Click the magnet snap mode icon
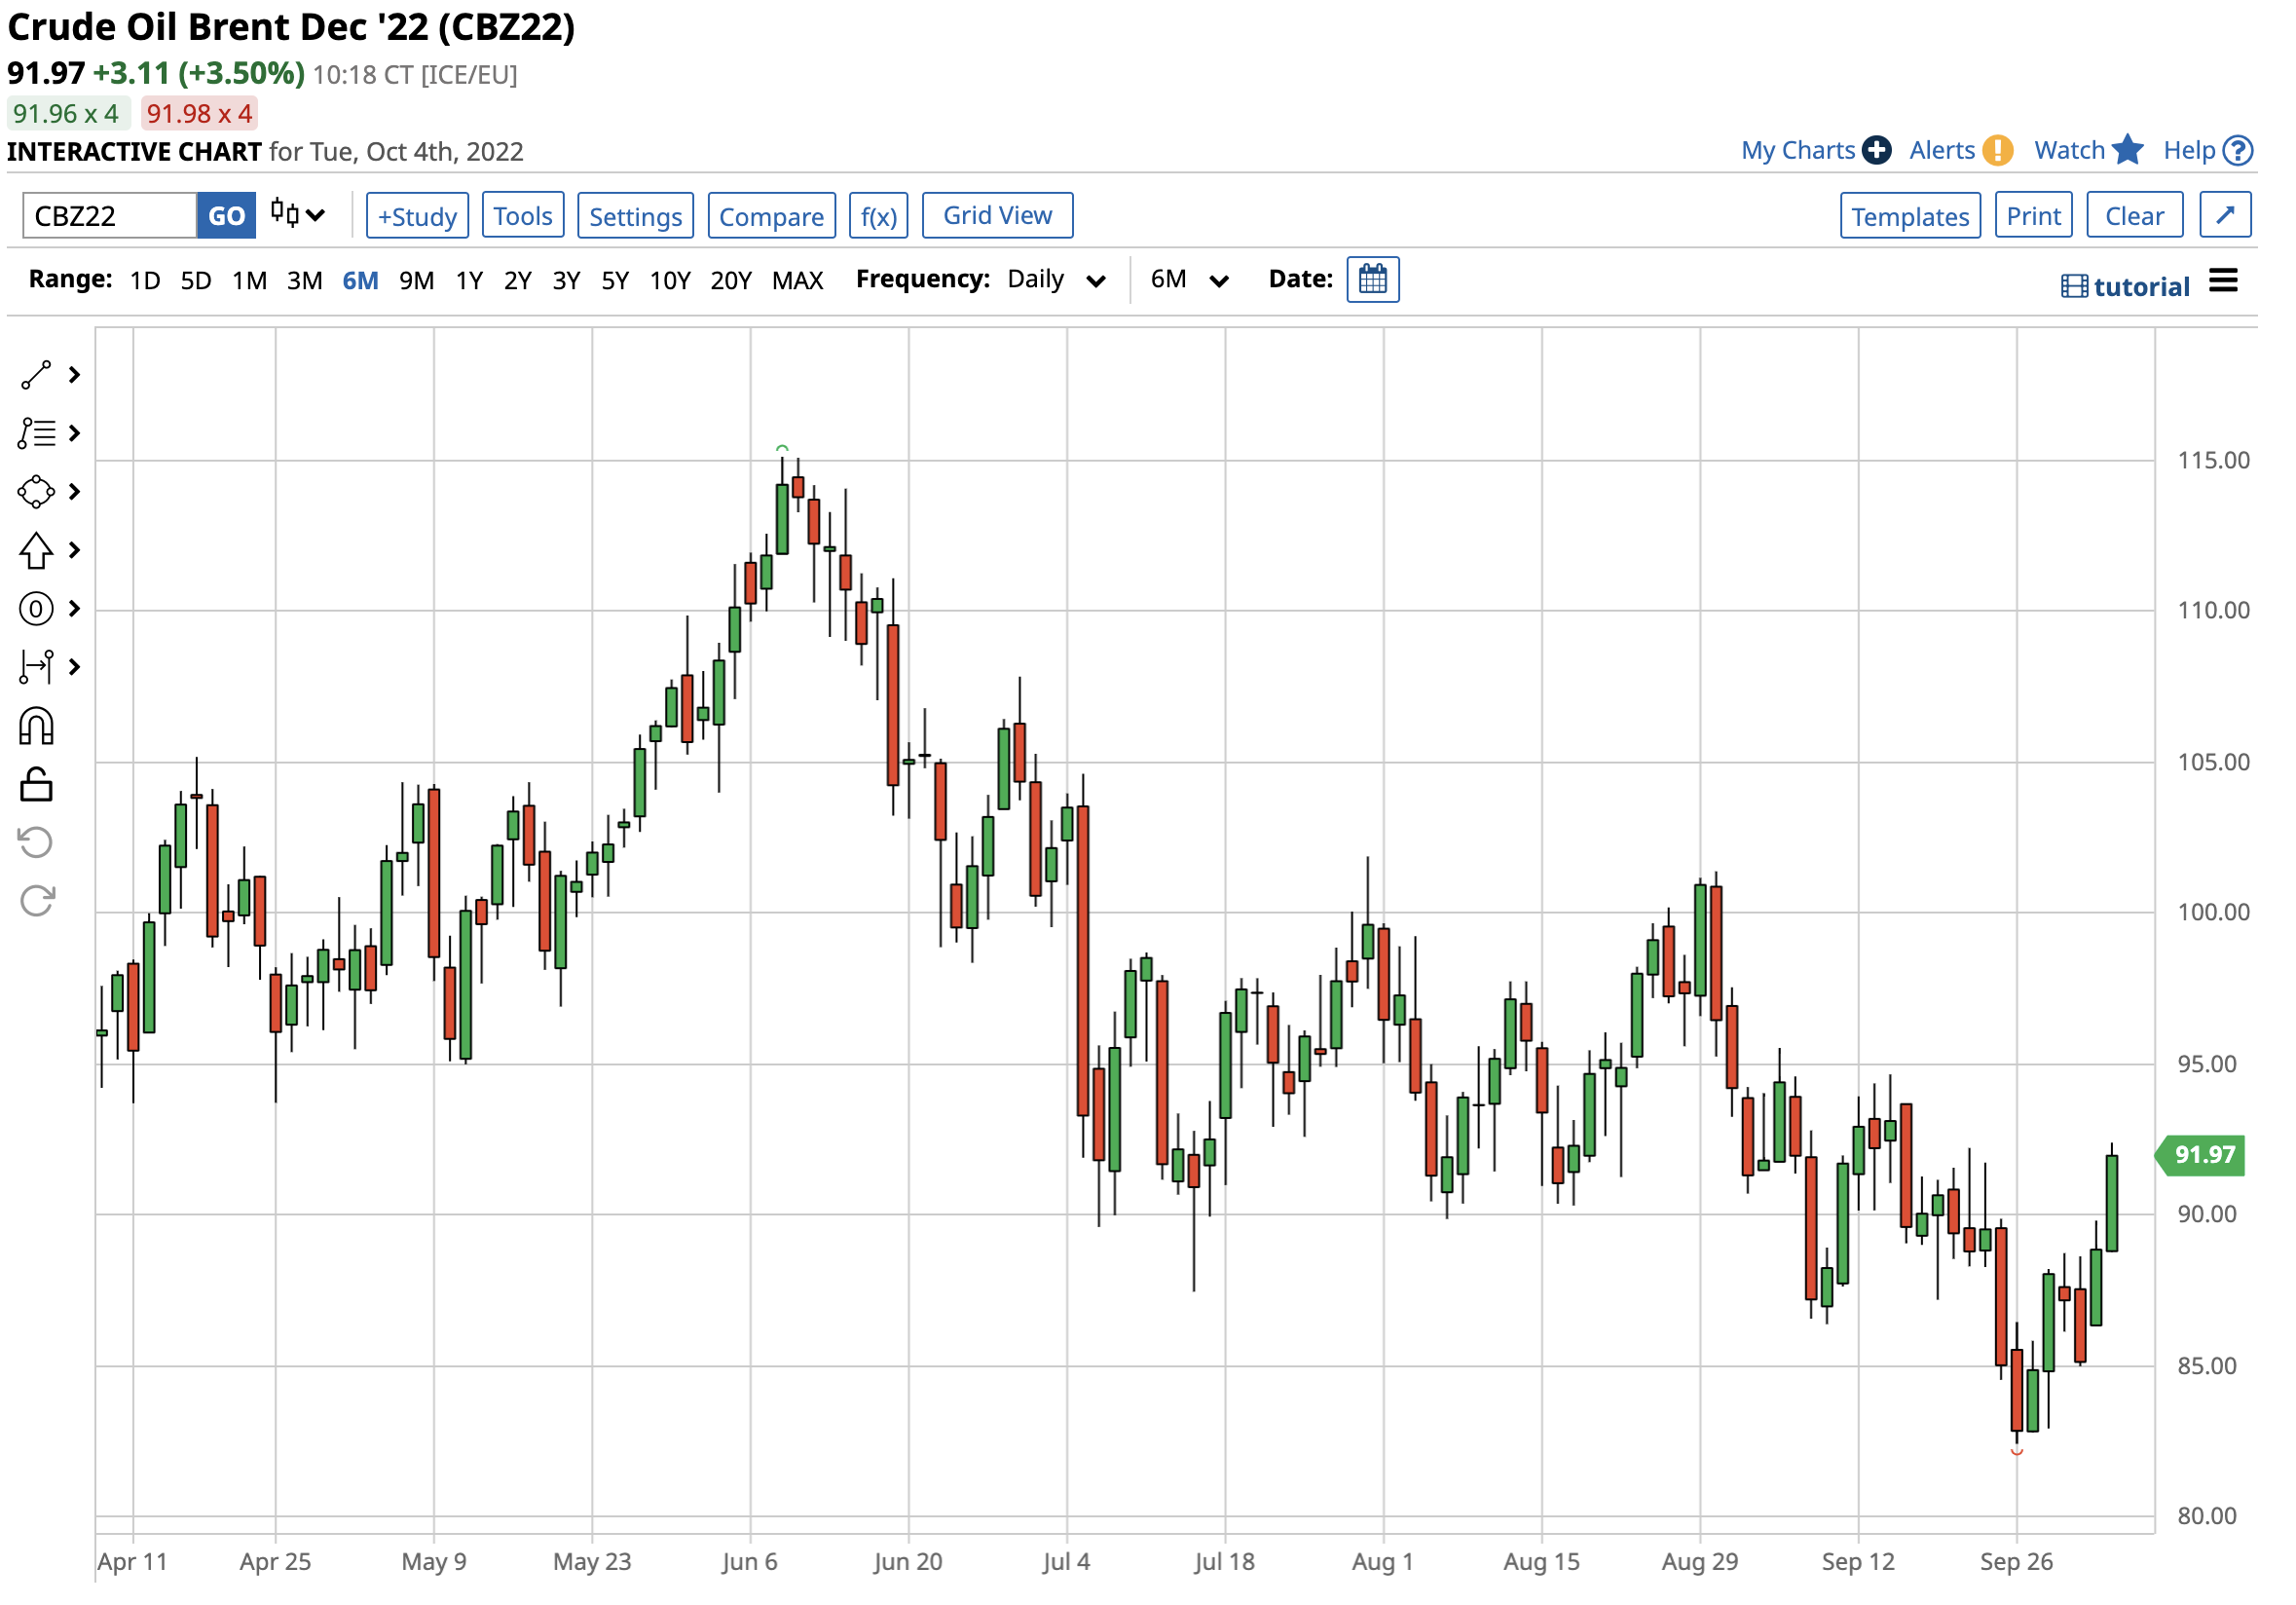Image resolution: width=2296 pixels, height=1605 pixels. coord(36,727)
